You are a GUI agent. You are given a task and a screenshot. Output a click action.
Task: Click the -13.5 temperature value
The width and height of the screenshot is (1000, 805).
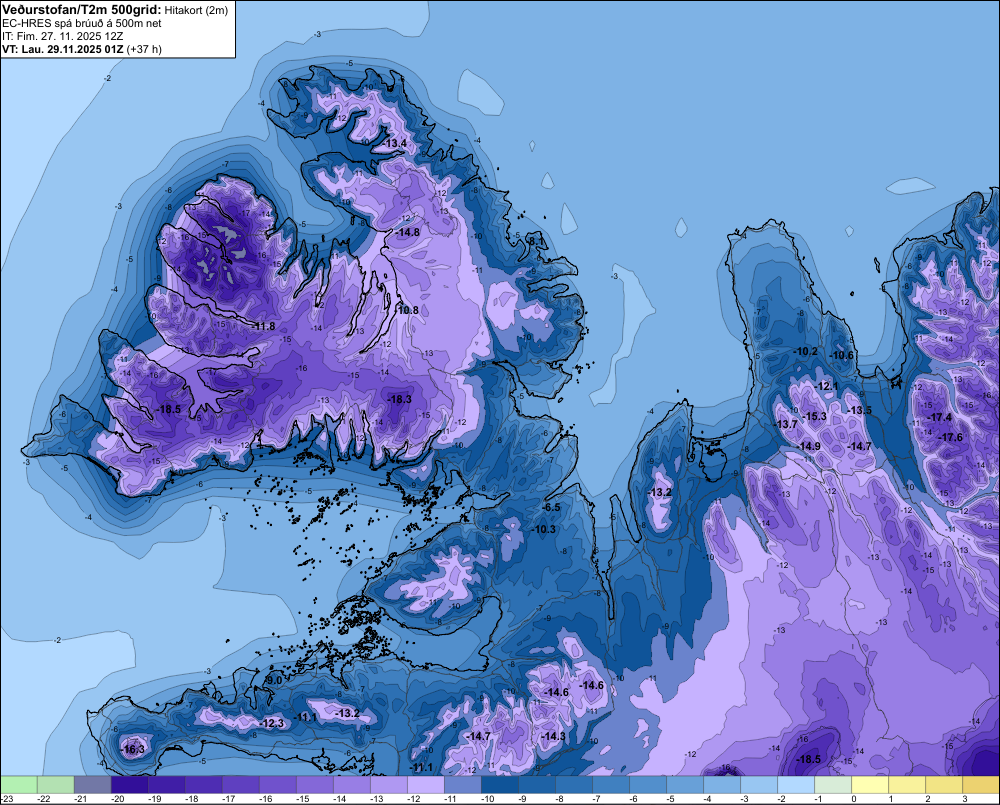(x=859, y=410)
